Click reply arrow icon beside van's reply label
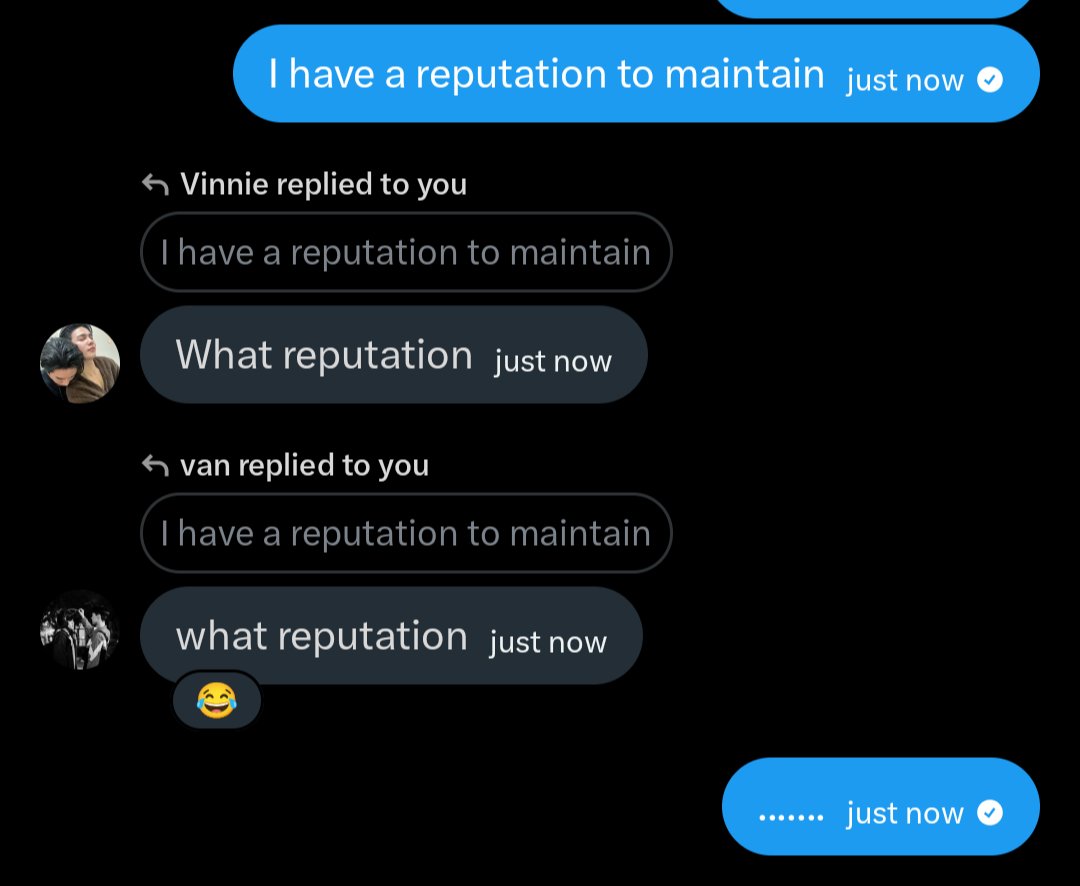 [x=155, y=466]
